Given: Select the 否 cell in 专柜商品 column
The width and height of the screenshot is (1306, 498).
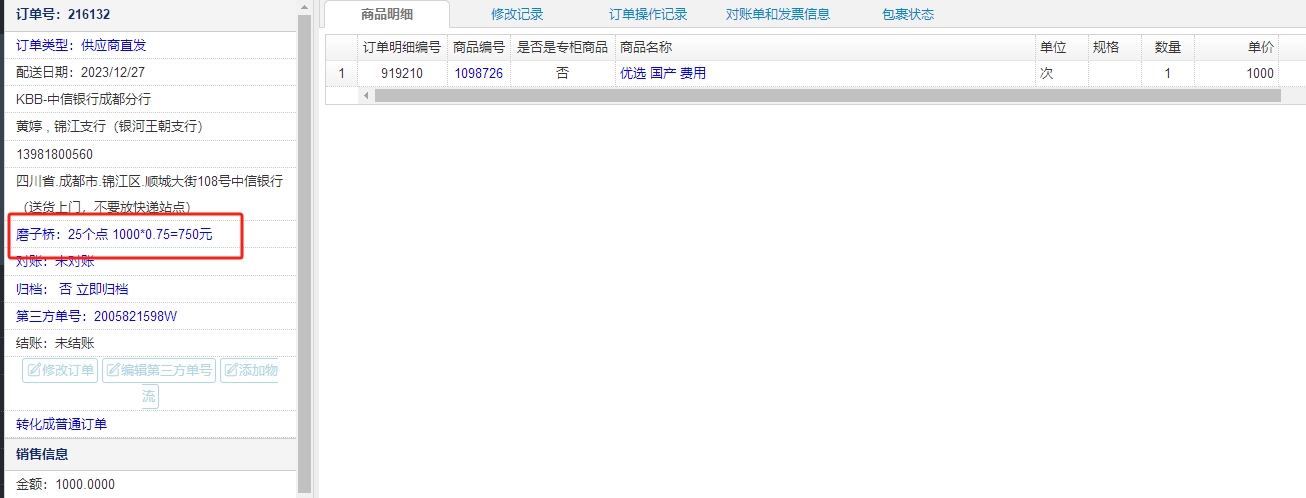Looking at the screenshot, I should point(562,73).
